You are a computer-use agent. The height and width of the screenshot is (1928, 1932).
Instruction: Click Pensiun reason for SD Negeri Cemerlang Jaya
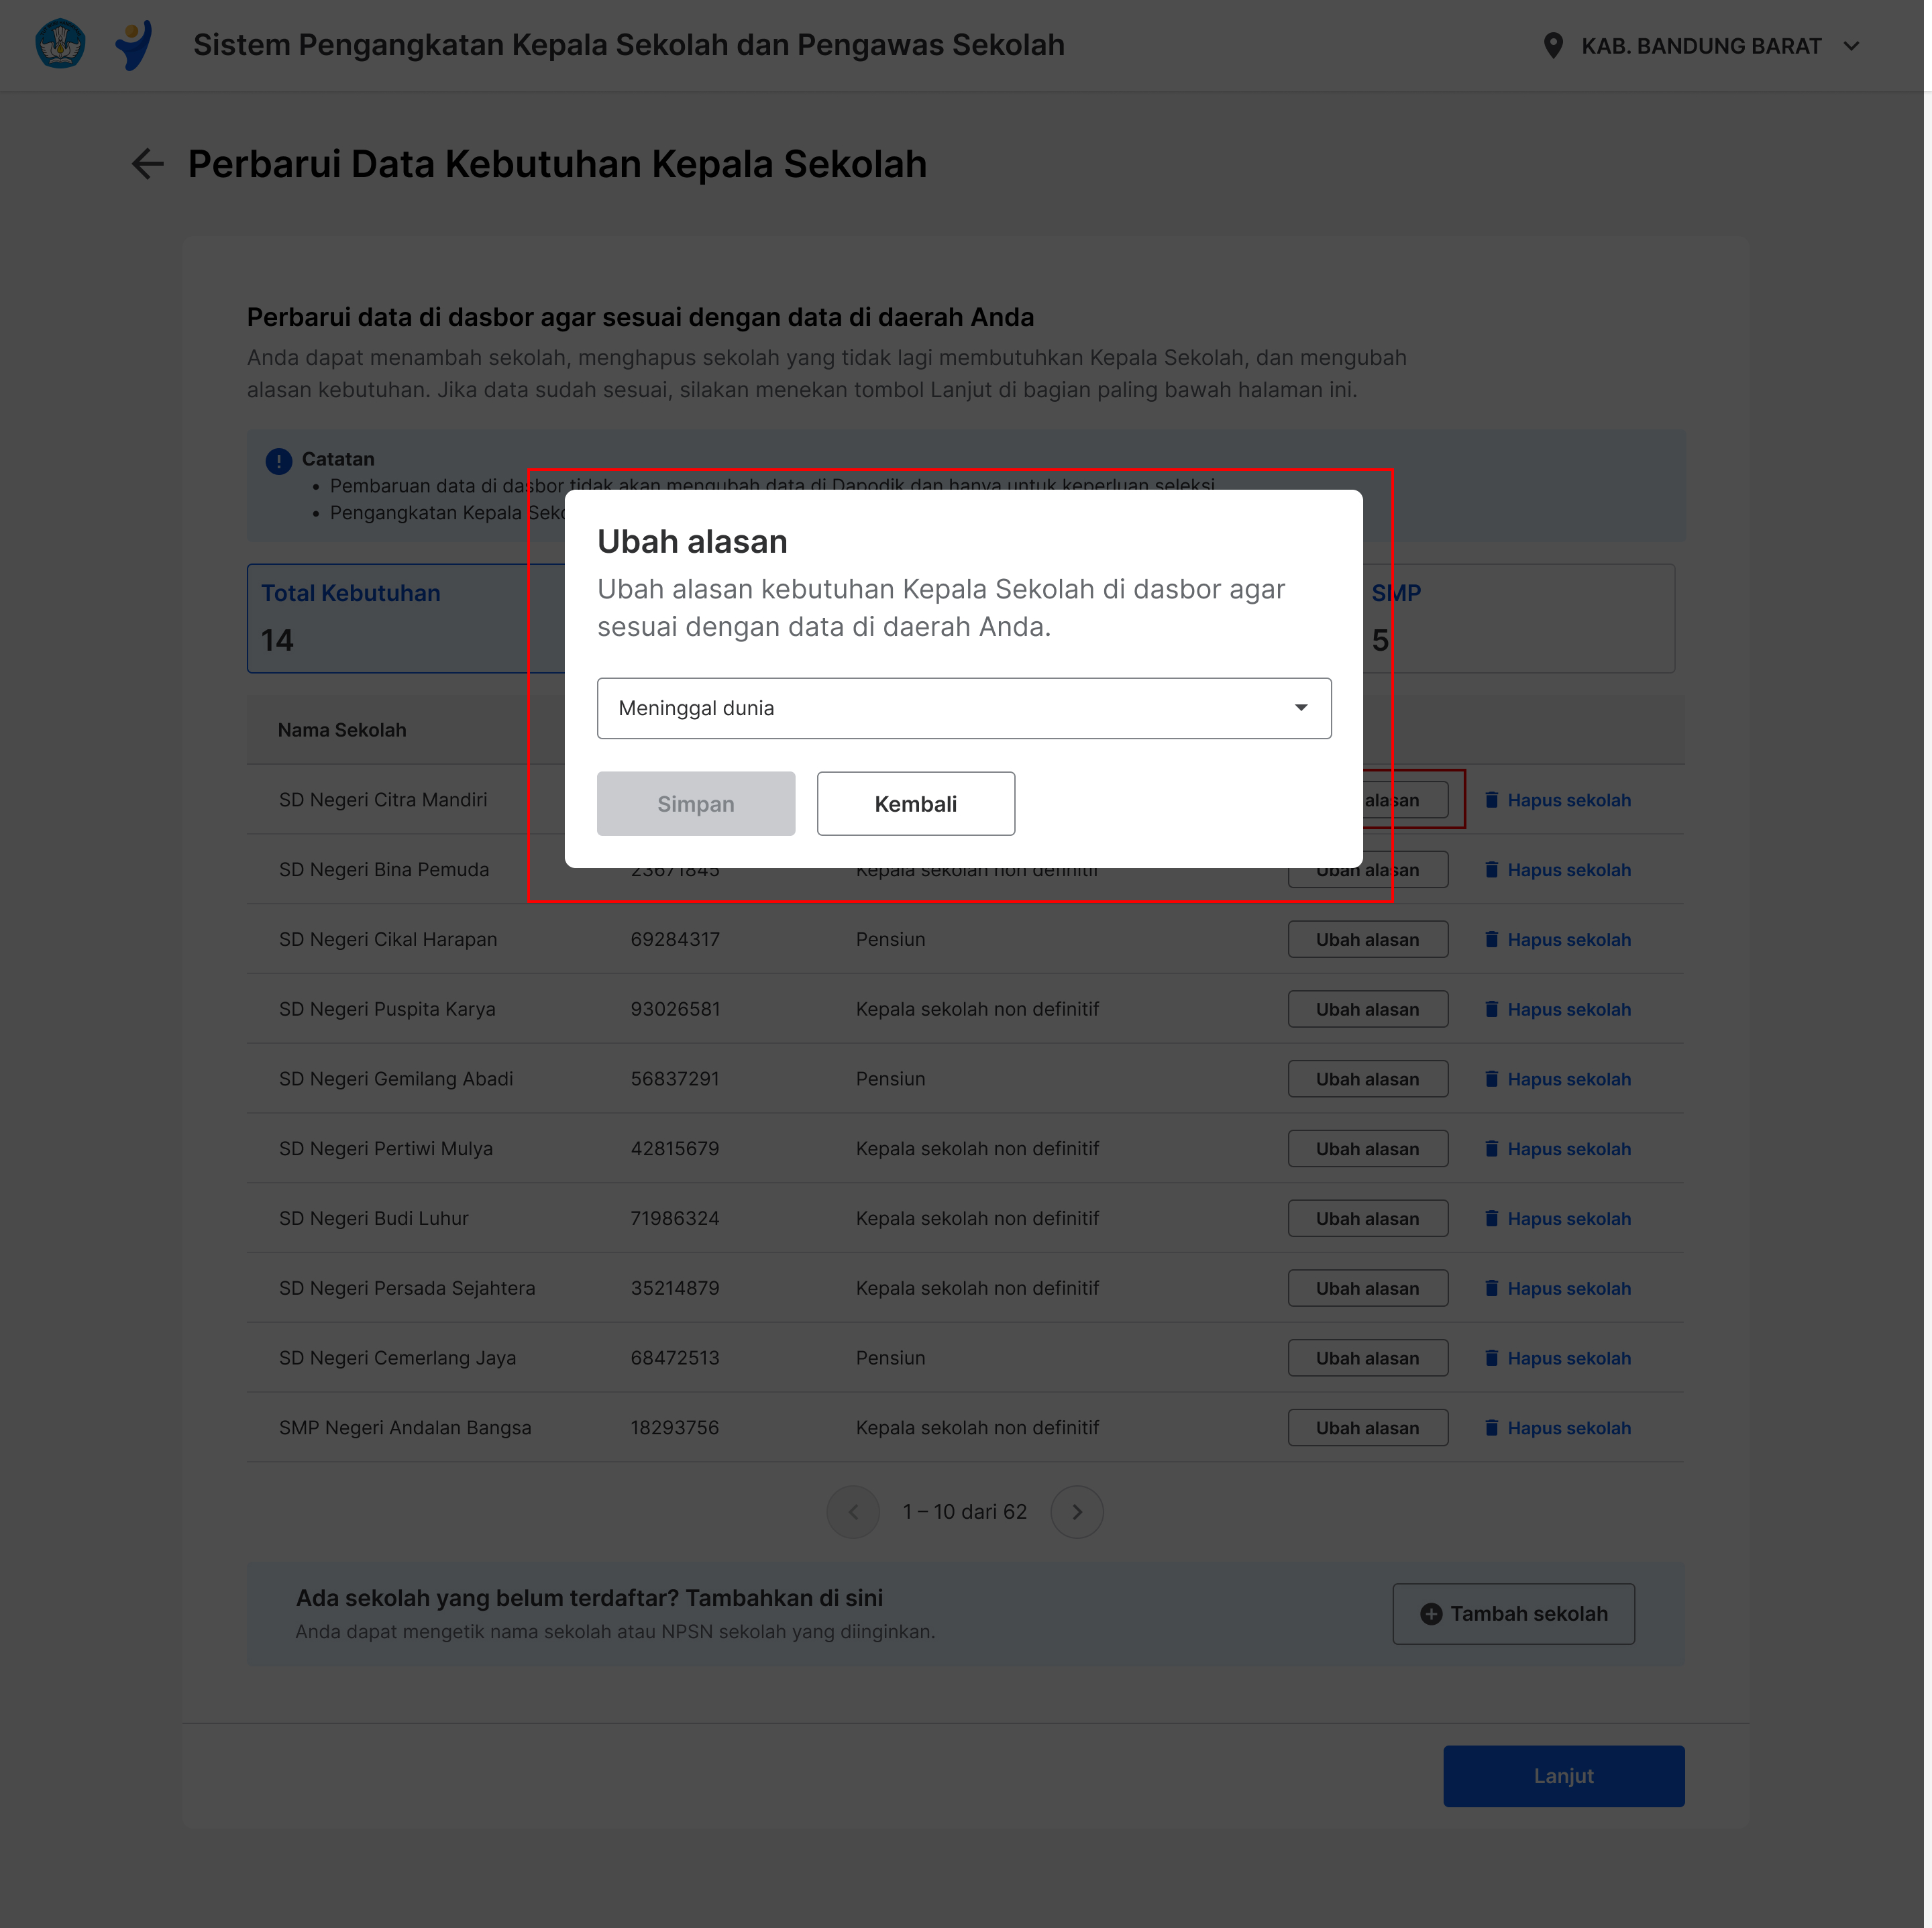[890, 1358]
